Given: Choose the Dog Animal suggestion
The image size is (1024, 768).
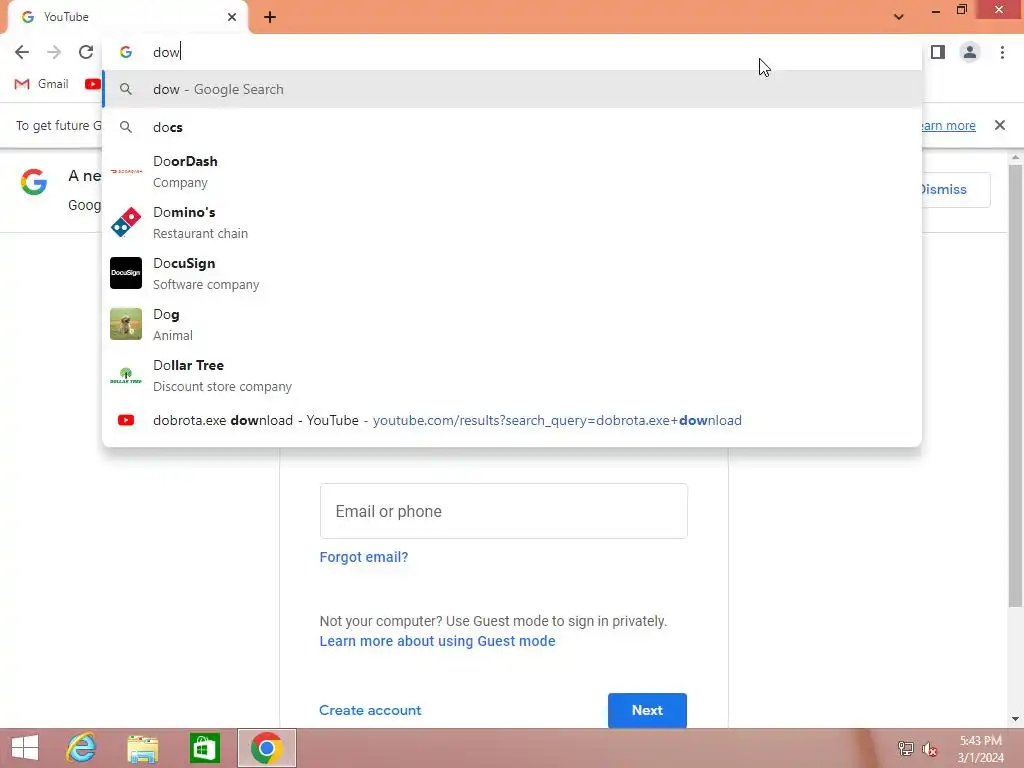Looking at the screenshot, I should pyautogui.click(x=512, y=325).
